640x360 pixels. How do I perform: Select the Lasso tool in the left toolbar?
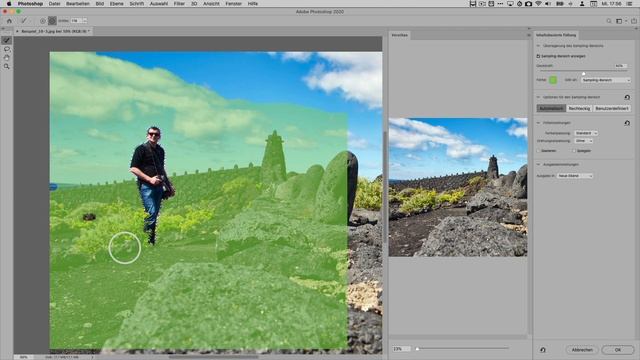(7, 49)
